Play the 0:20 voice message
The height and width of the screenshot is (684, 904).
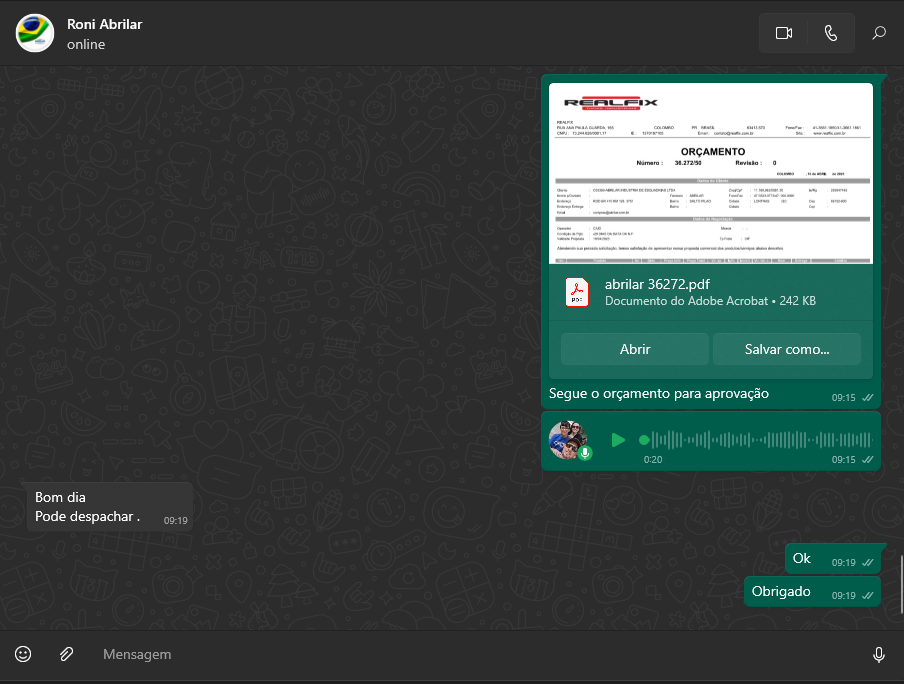click(618, 440)
